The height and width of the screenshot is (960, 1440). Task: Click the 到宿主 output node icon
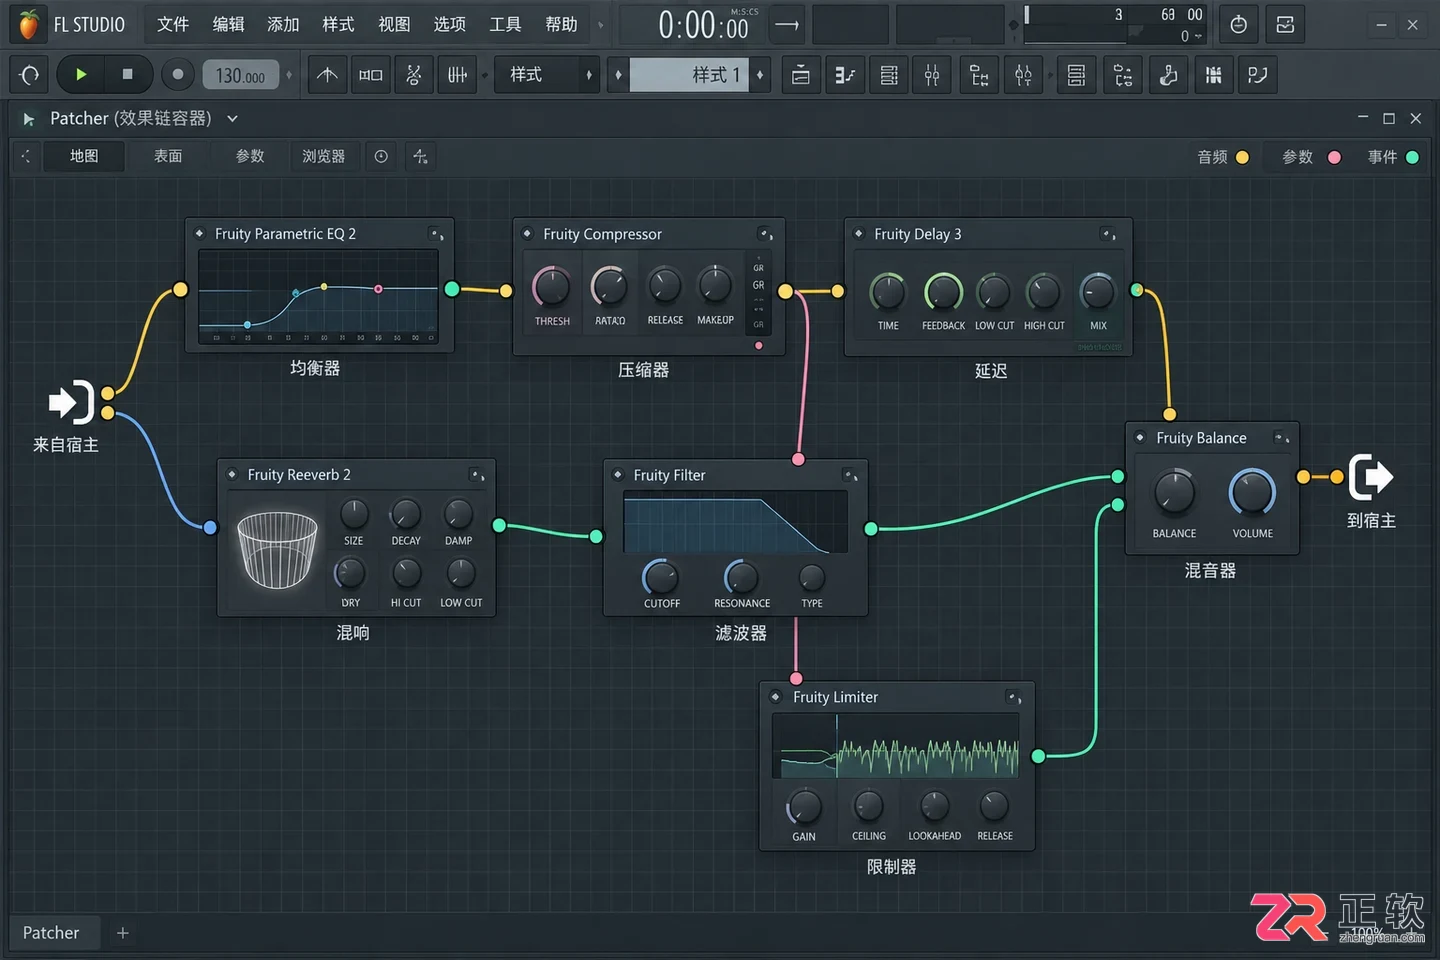pos(1371,477)
